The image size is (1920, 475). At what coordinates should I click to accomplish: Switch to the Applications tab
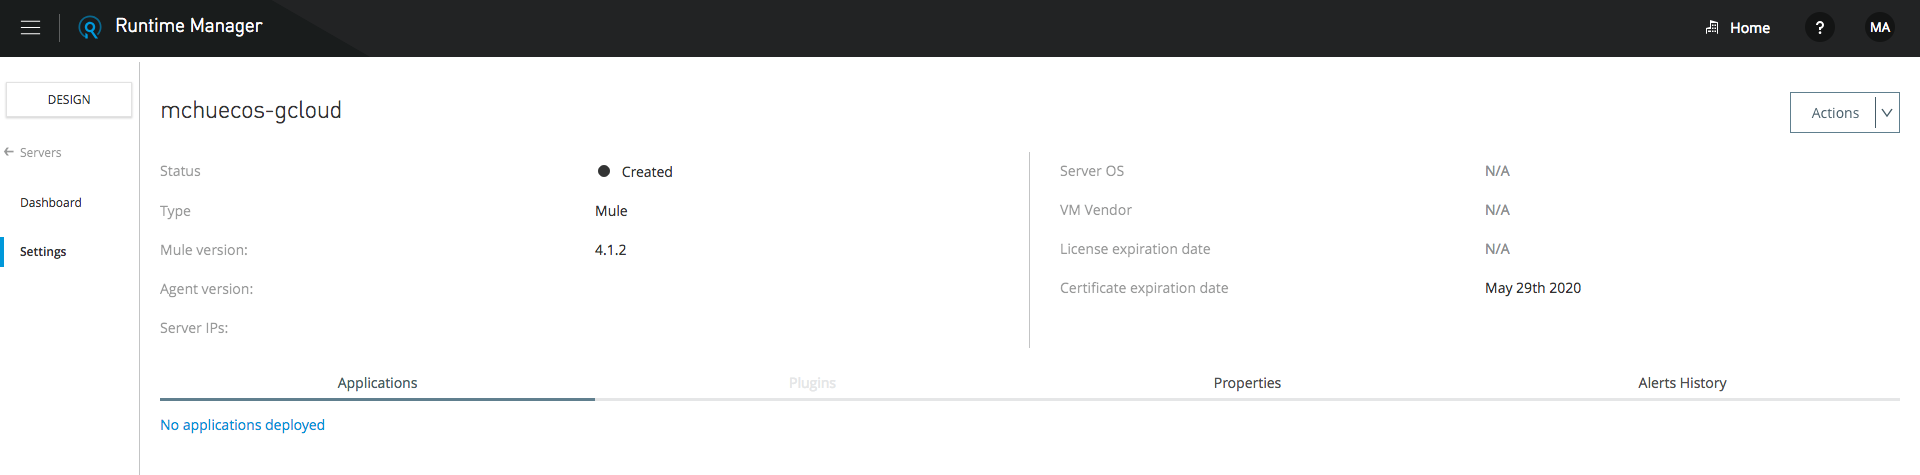tap(377, 383)
